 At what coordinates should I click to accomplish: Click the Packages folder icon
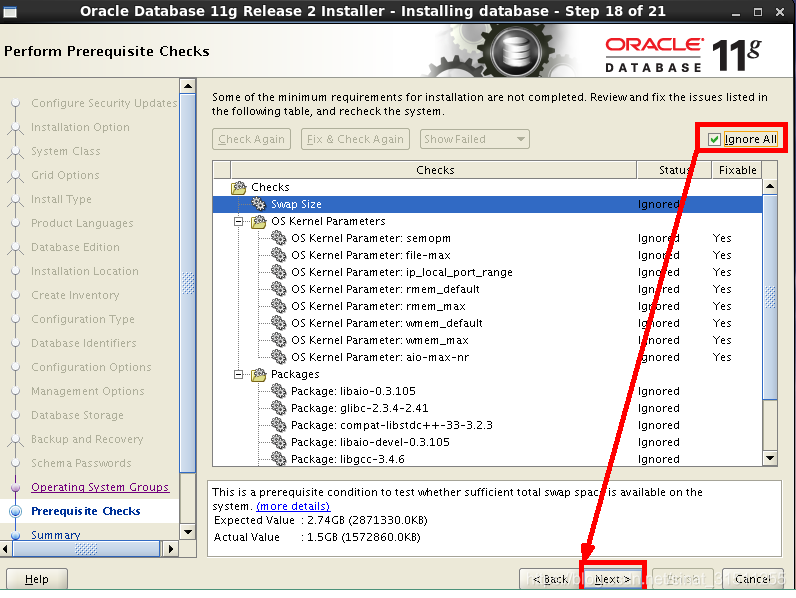click(259, 374)
